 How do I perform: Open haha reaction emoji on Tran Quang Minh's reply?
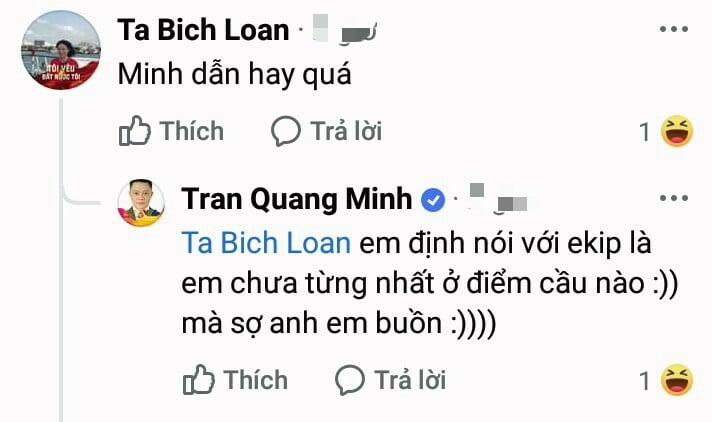pos(677,380)
